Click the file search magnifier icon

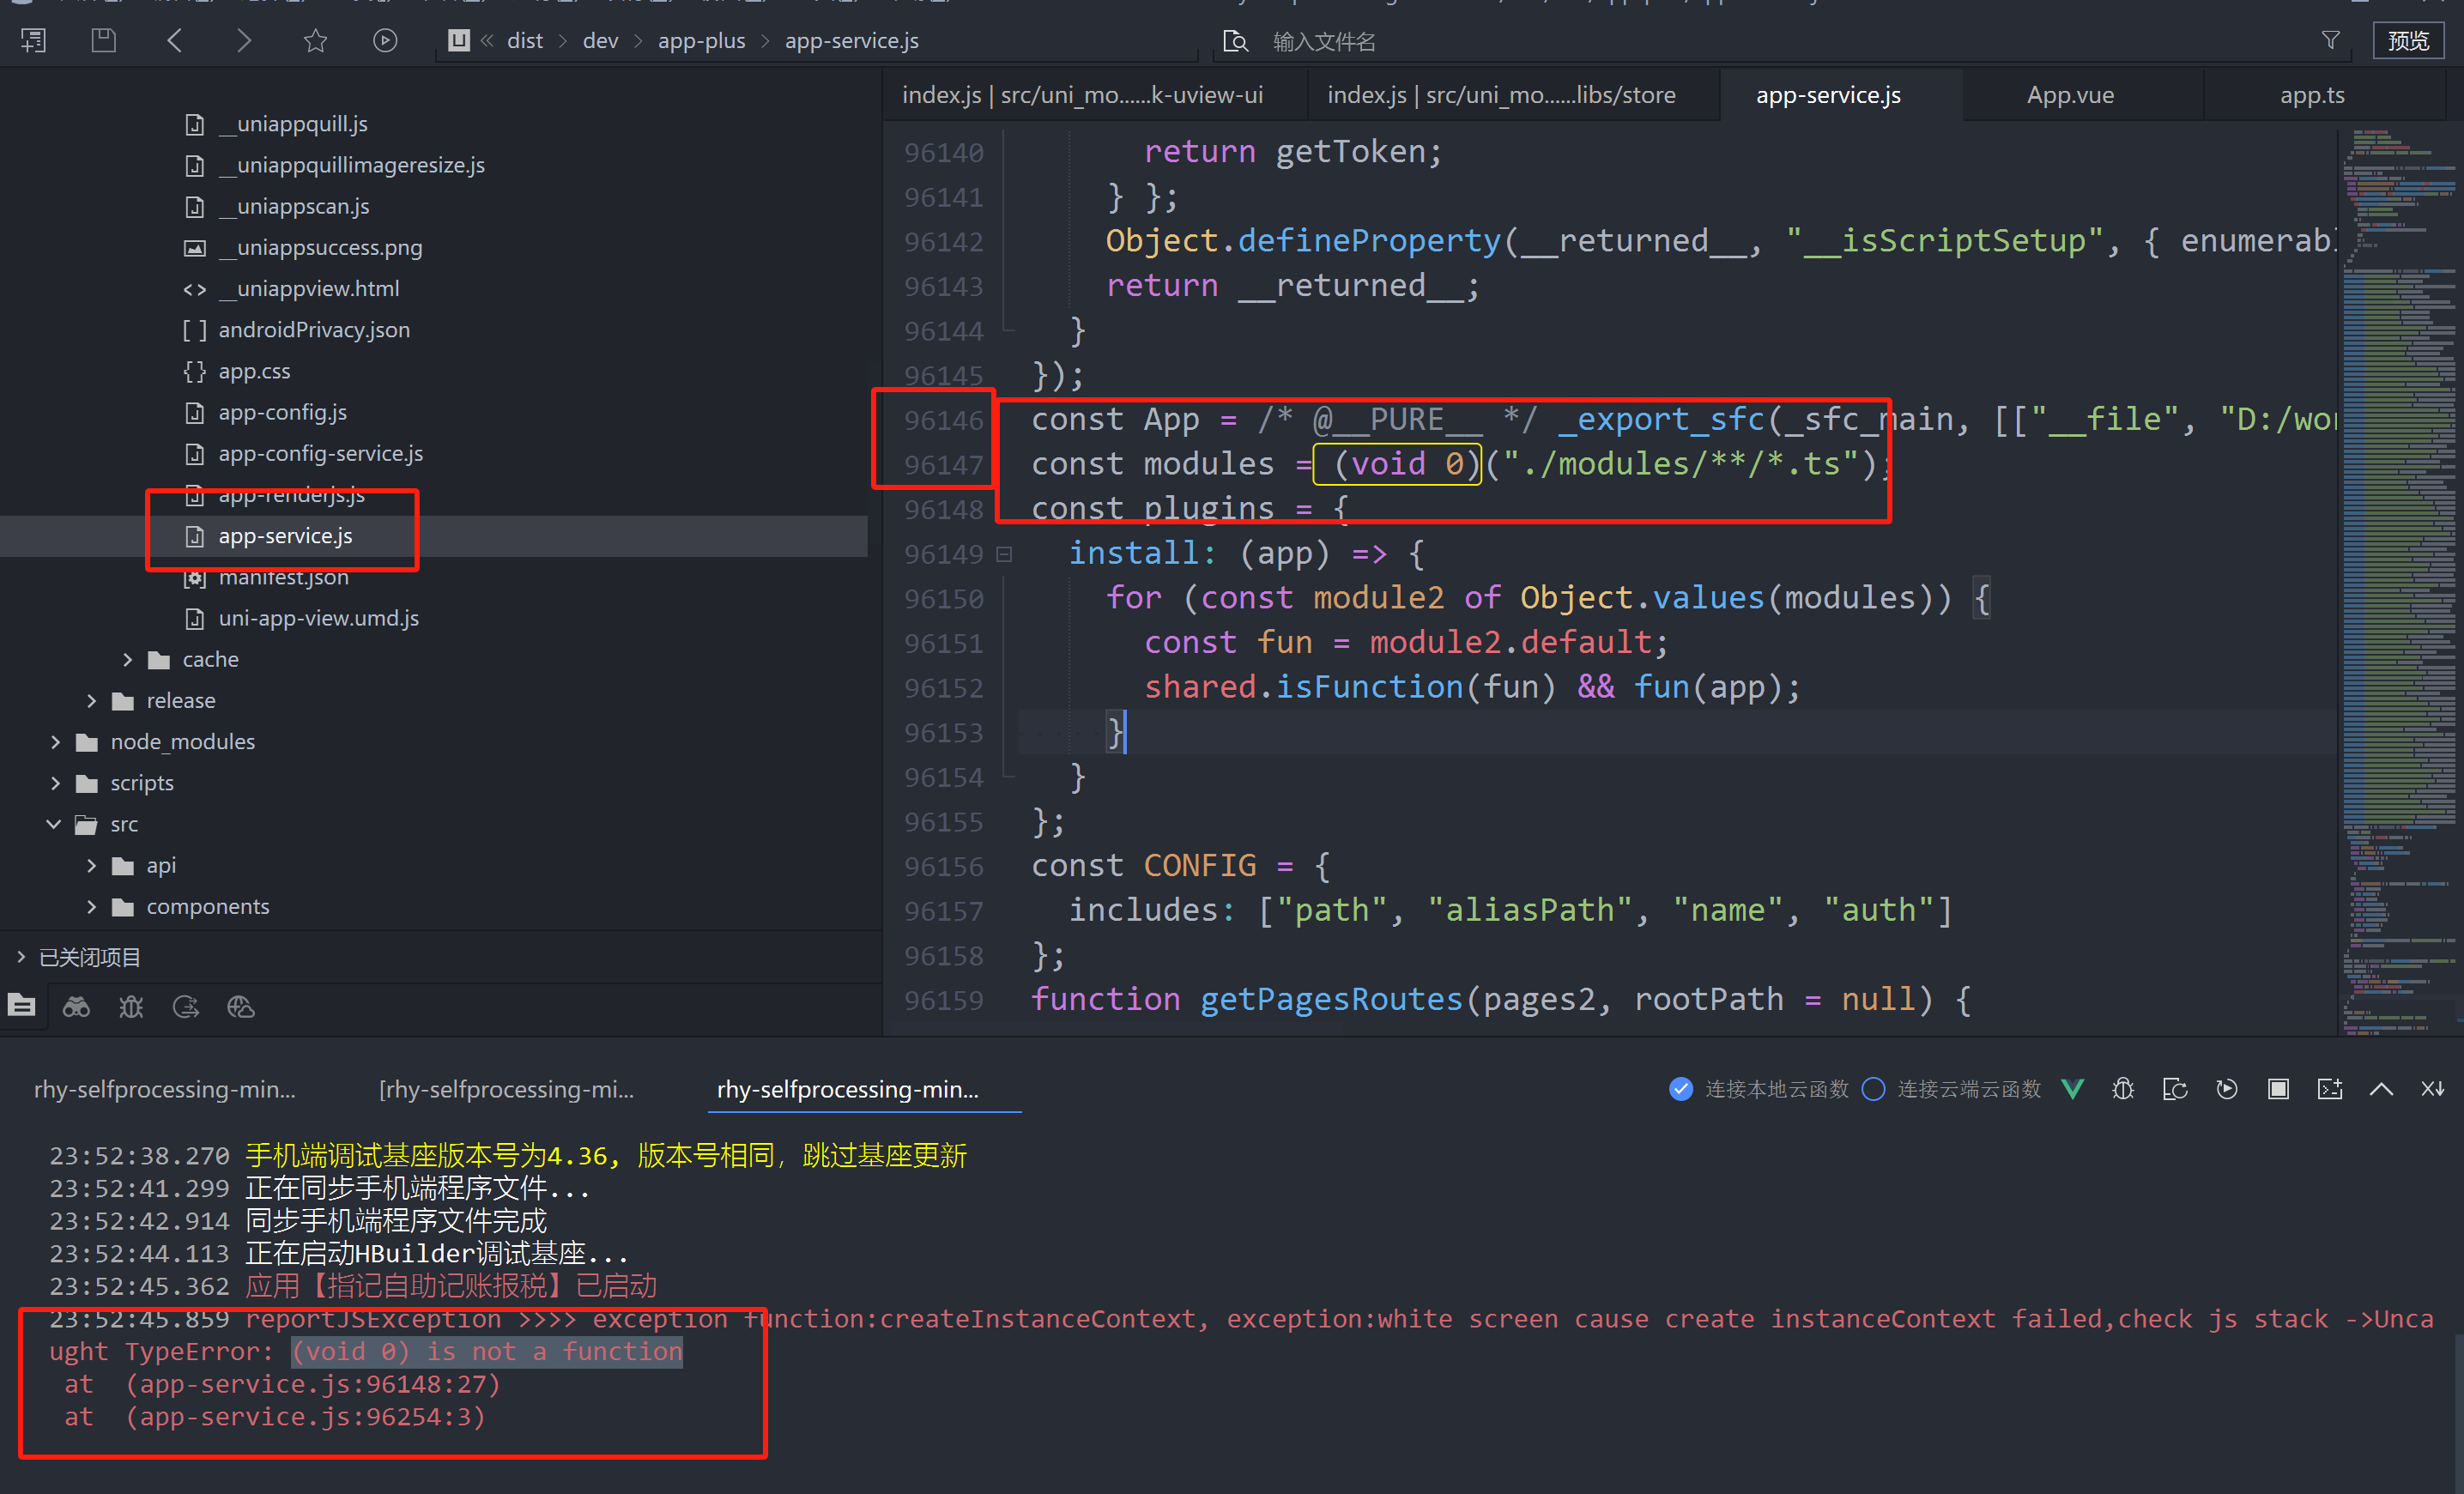(x=1236, y=41)
